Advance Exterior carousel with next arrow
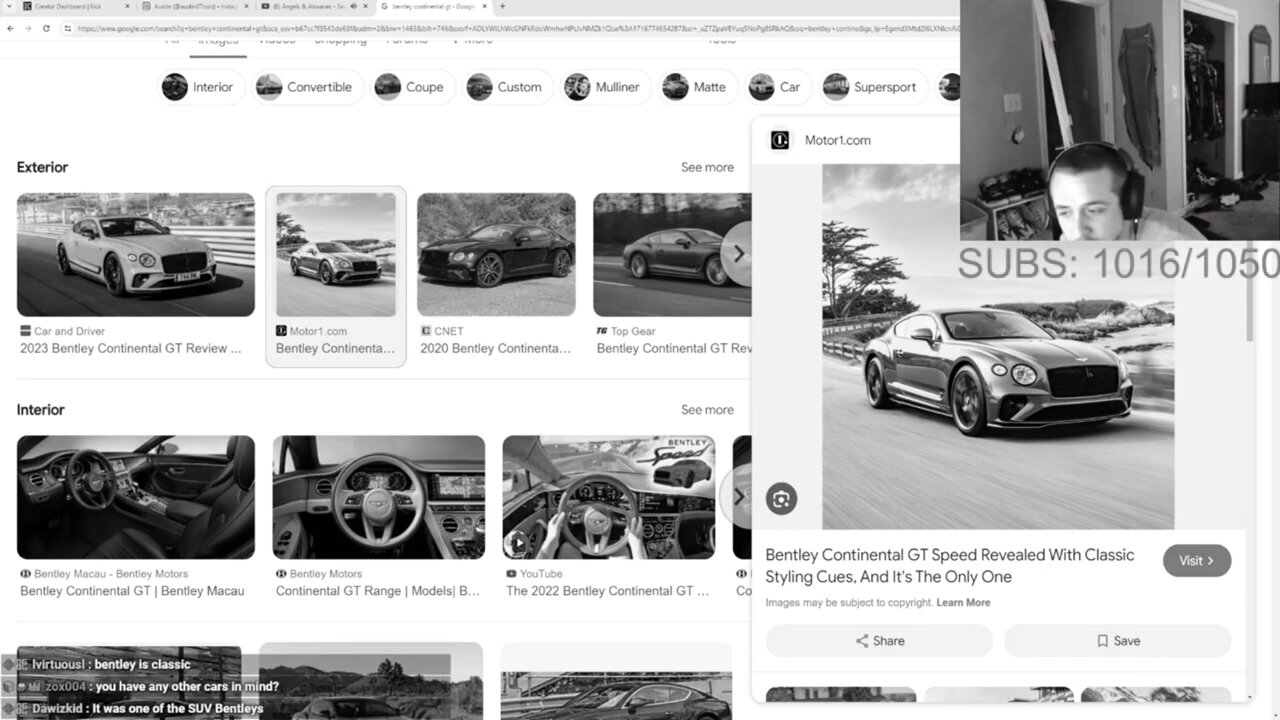Image resolution: width=1280 pixels, height=720 pixels. pyautogui.click(x=738, y=254)
